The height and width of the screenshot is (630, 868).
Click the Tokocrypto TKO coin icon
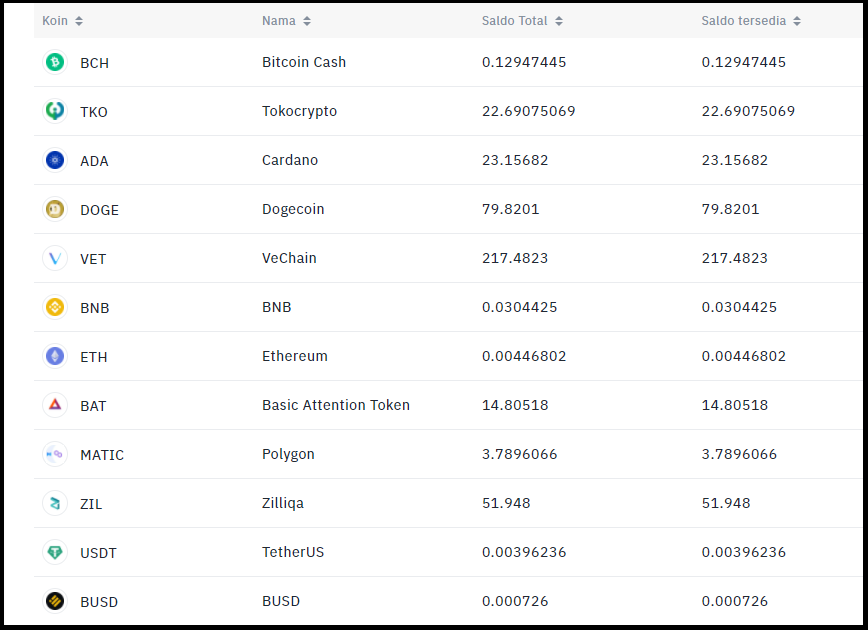click(x=55, y=111)
